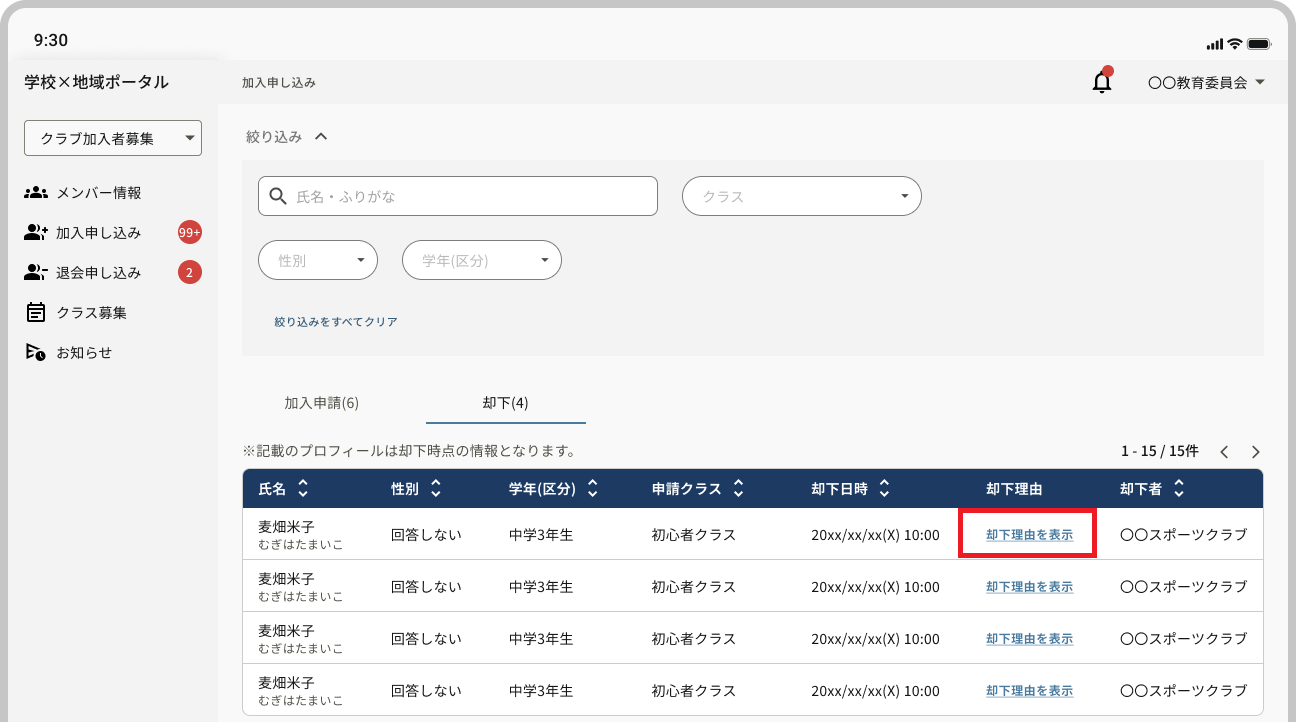Sort by 学年(区分) column arrows

(592, 489)
